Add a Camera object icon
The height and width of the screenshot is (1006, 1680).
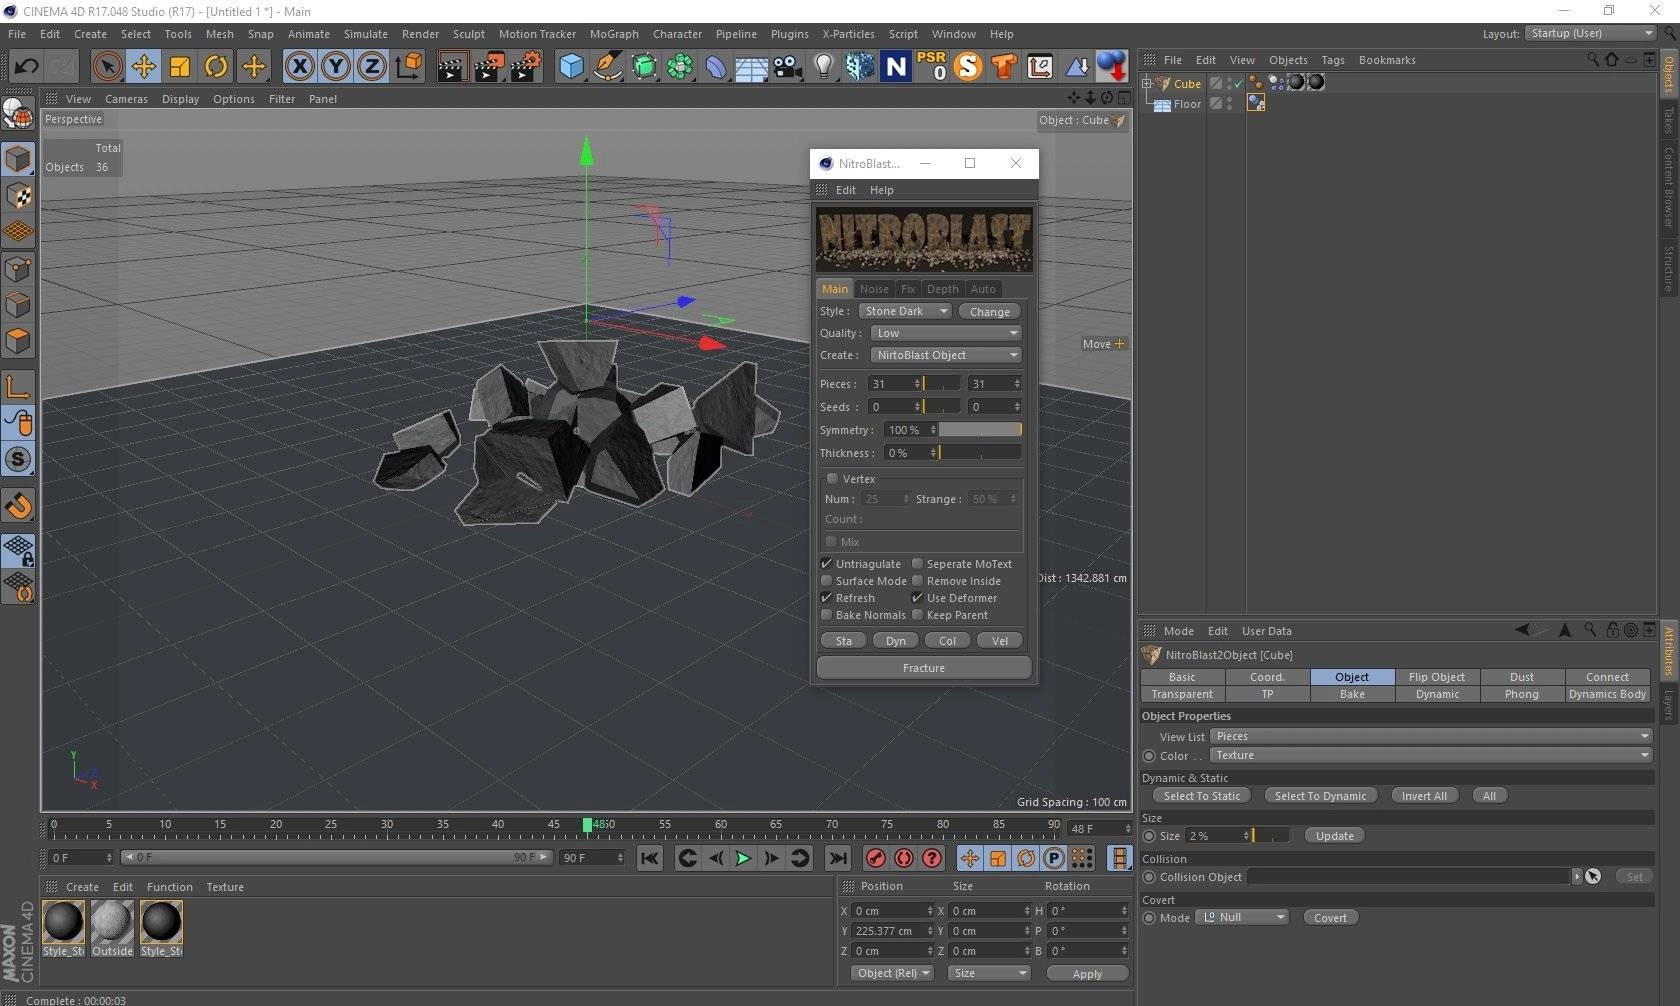pyautogui.click(x=787, y=67)
